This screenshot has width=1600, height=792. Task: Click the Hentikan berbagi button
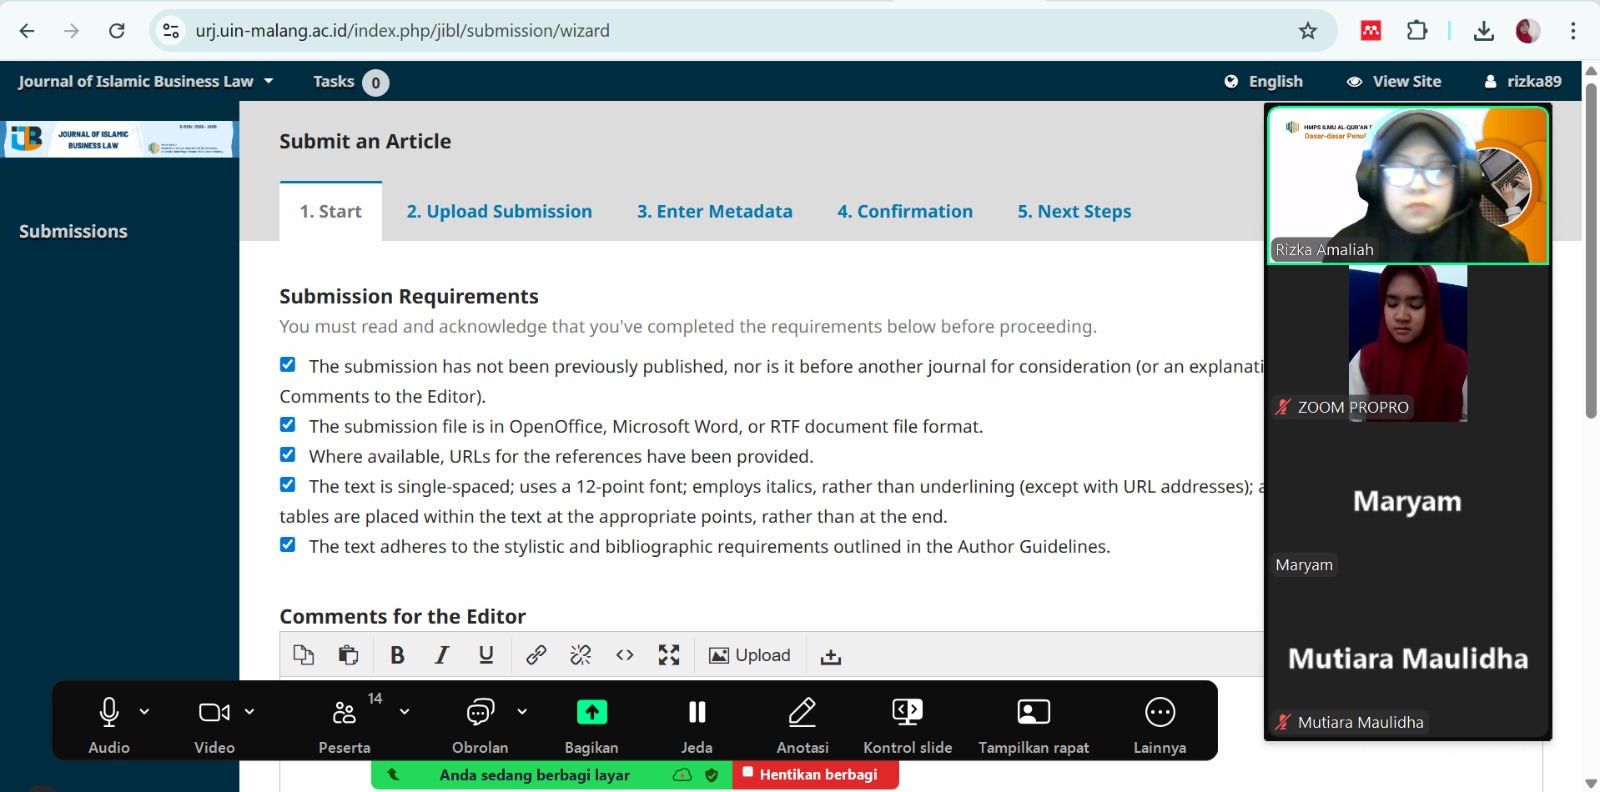pos(816,775)
